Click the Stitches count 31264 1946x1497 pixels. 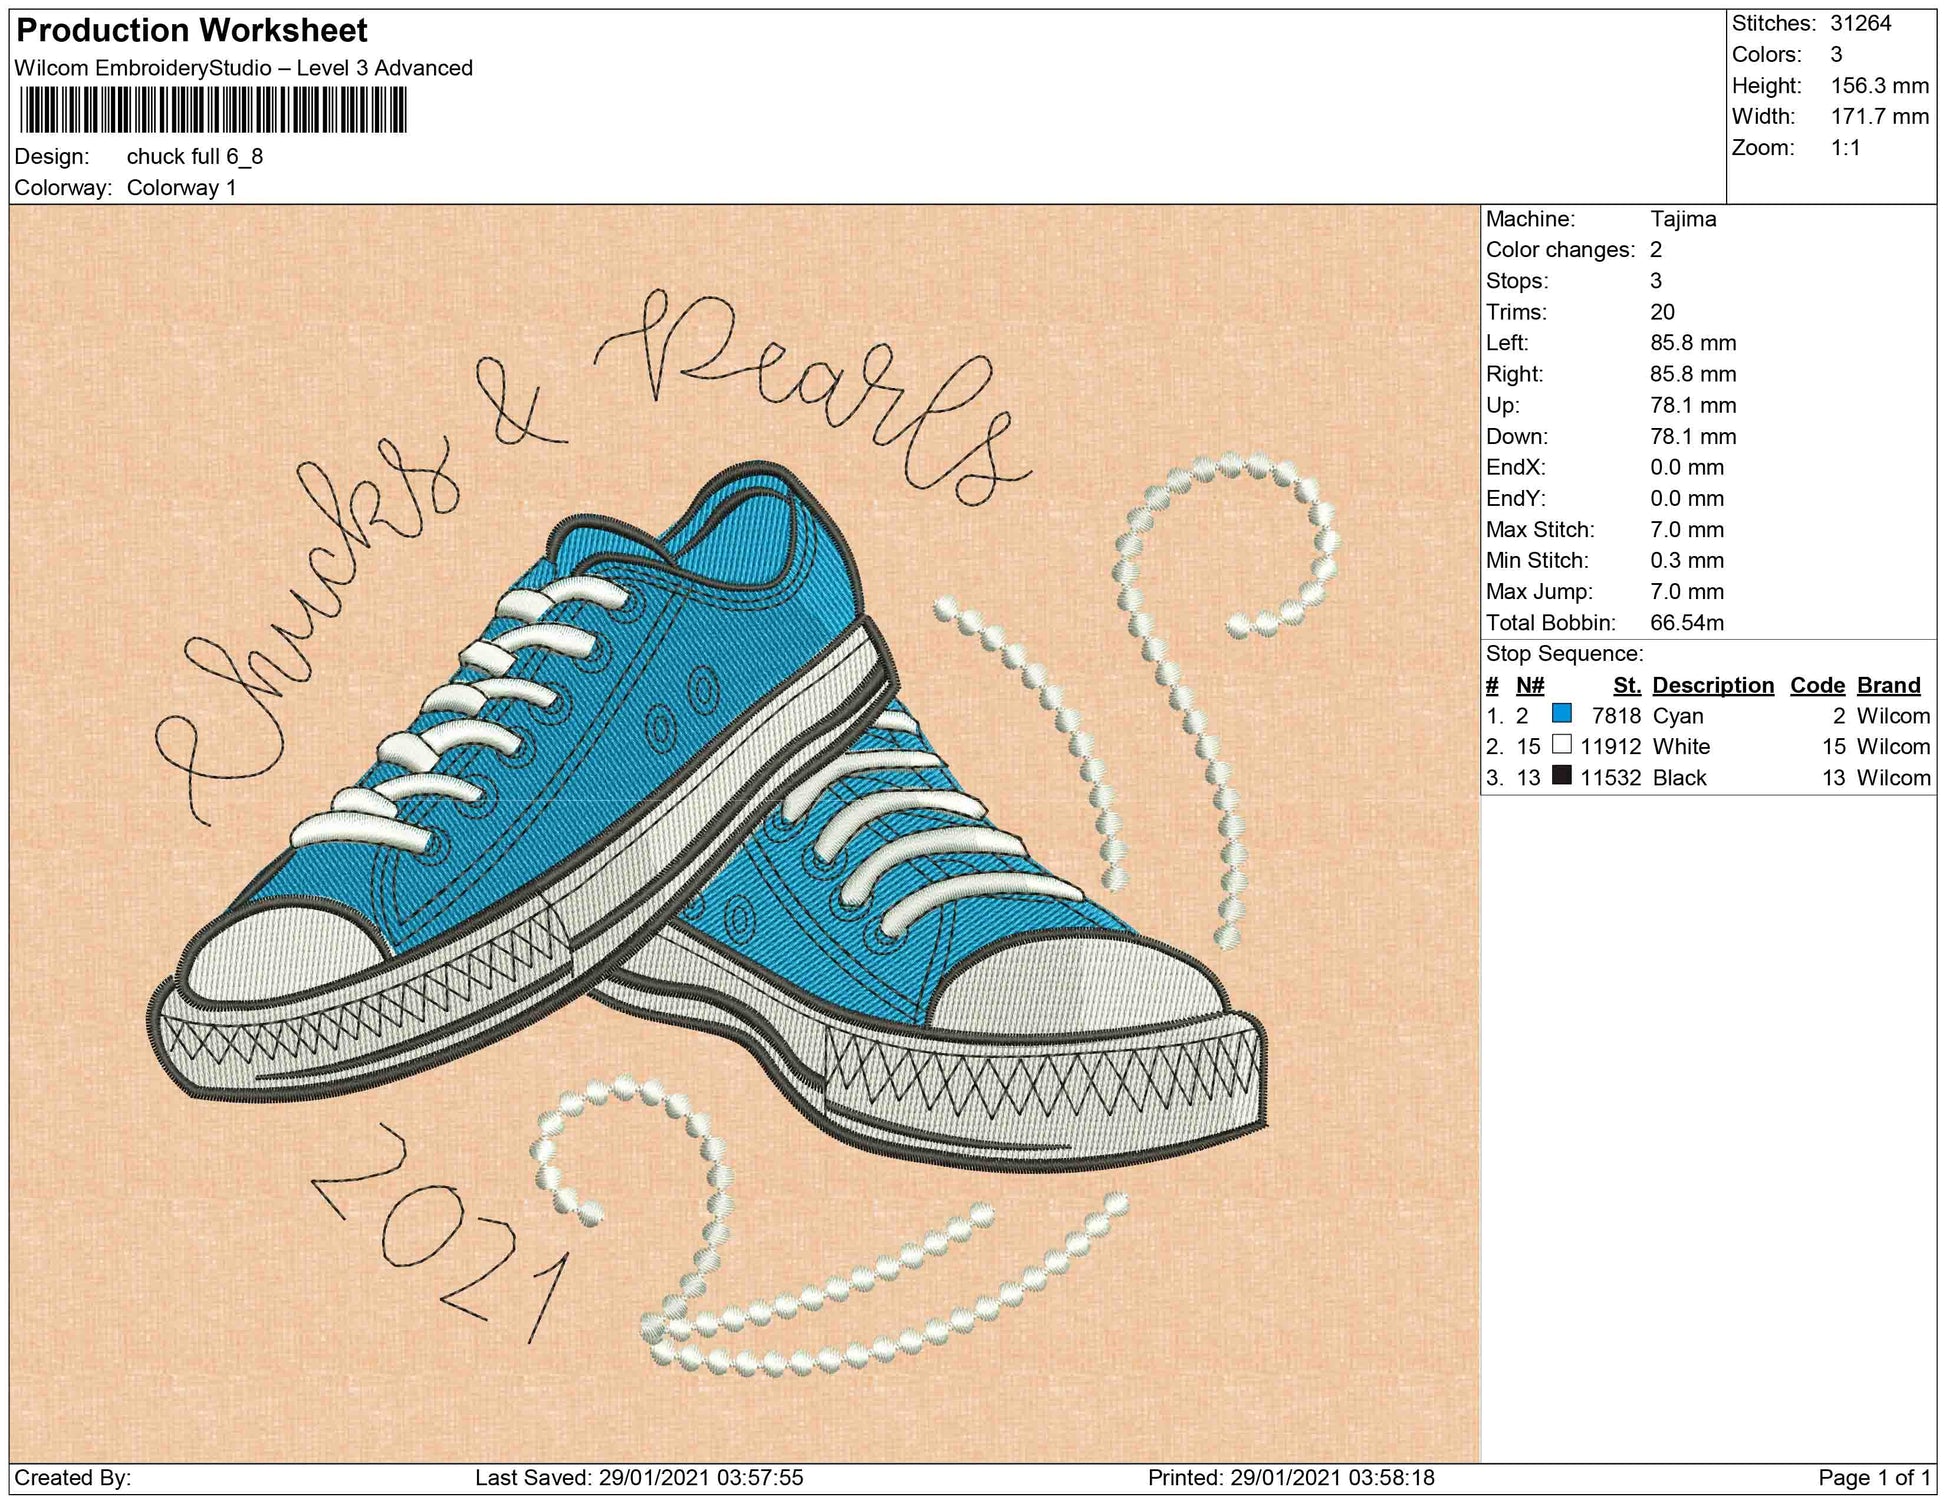coord(1860,24)
